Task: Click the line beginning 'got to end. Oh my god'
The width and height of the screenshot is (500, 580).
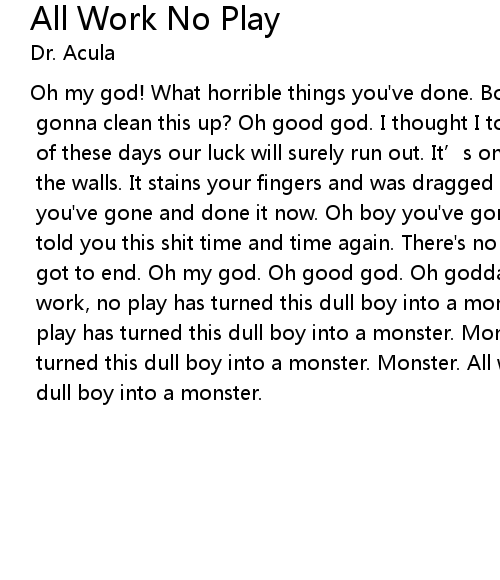Action: [268, 273]
